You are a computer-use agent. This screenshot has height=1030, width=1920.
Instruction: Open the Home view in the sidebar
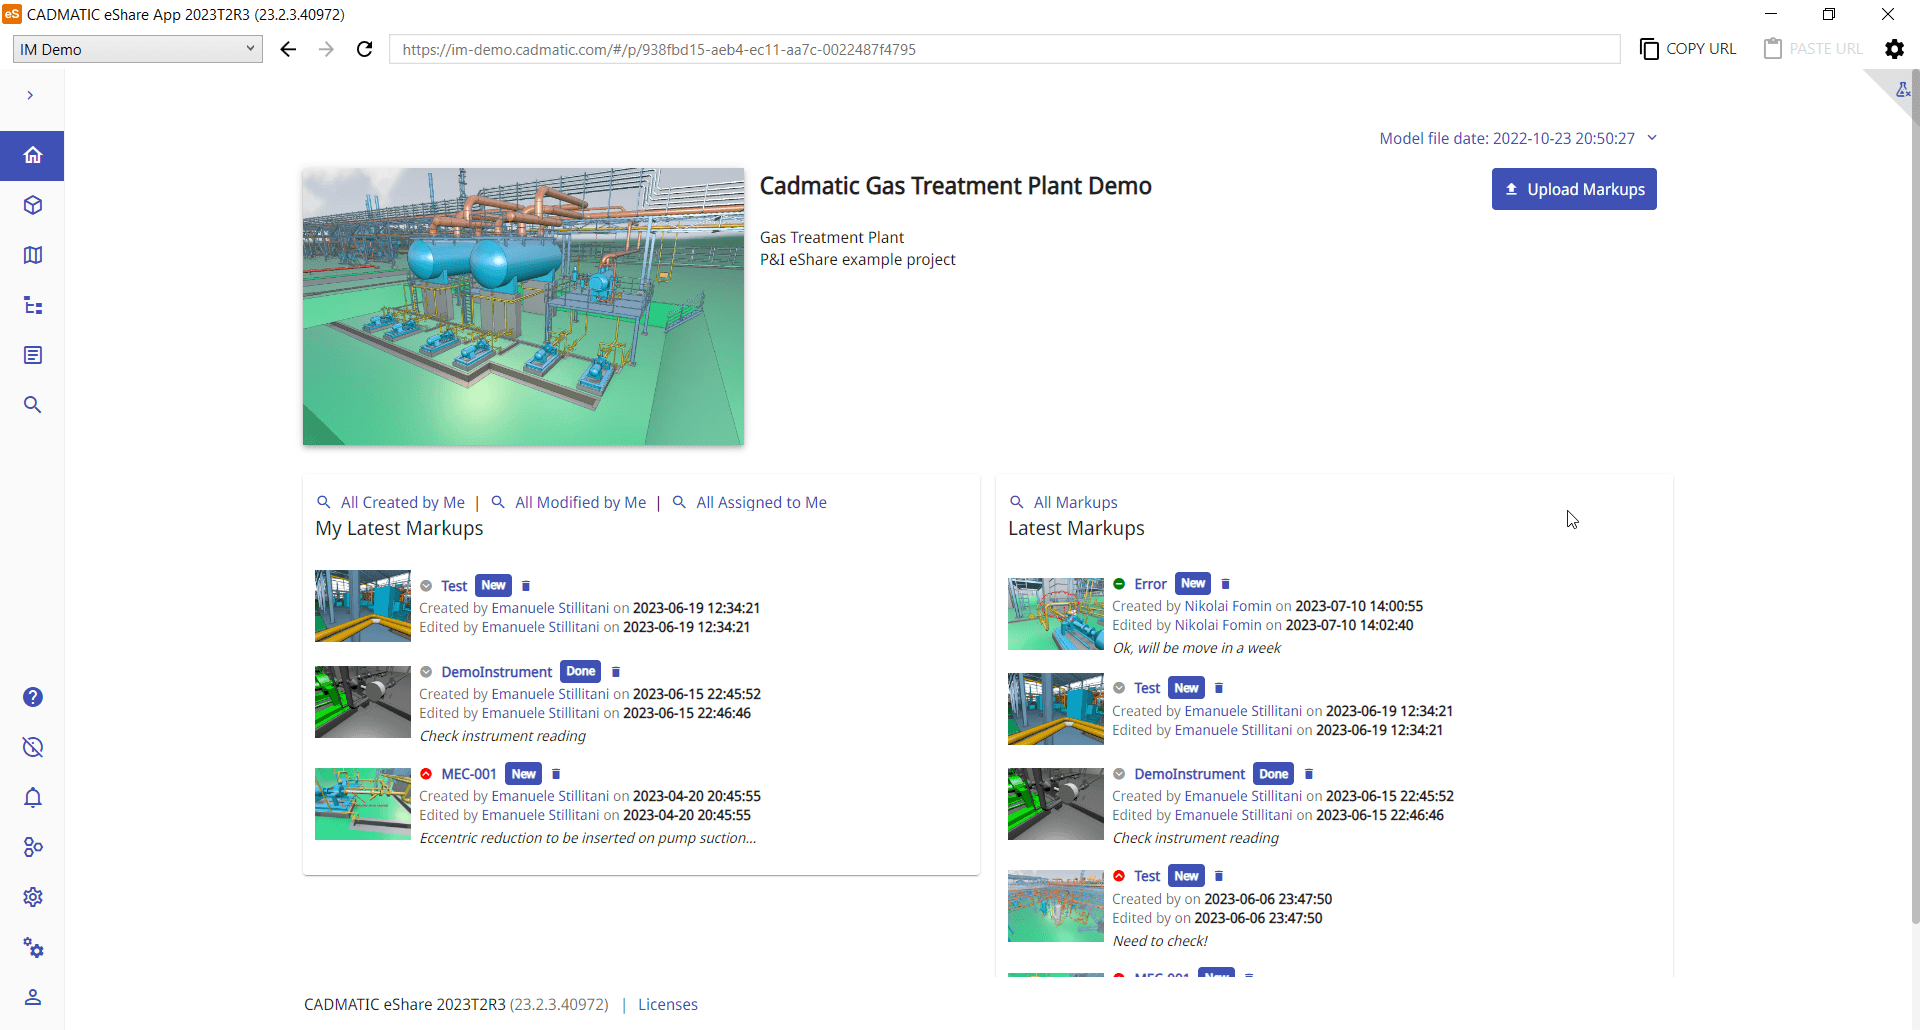tap(32, 155)
